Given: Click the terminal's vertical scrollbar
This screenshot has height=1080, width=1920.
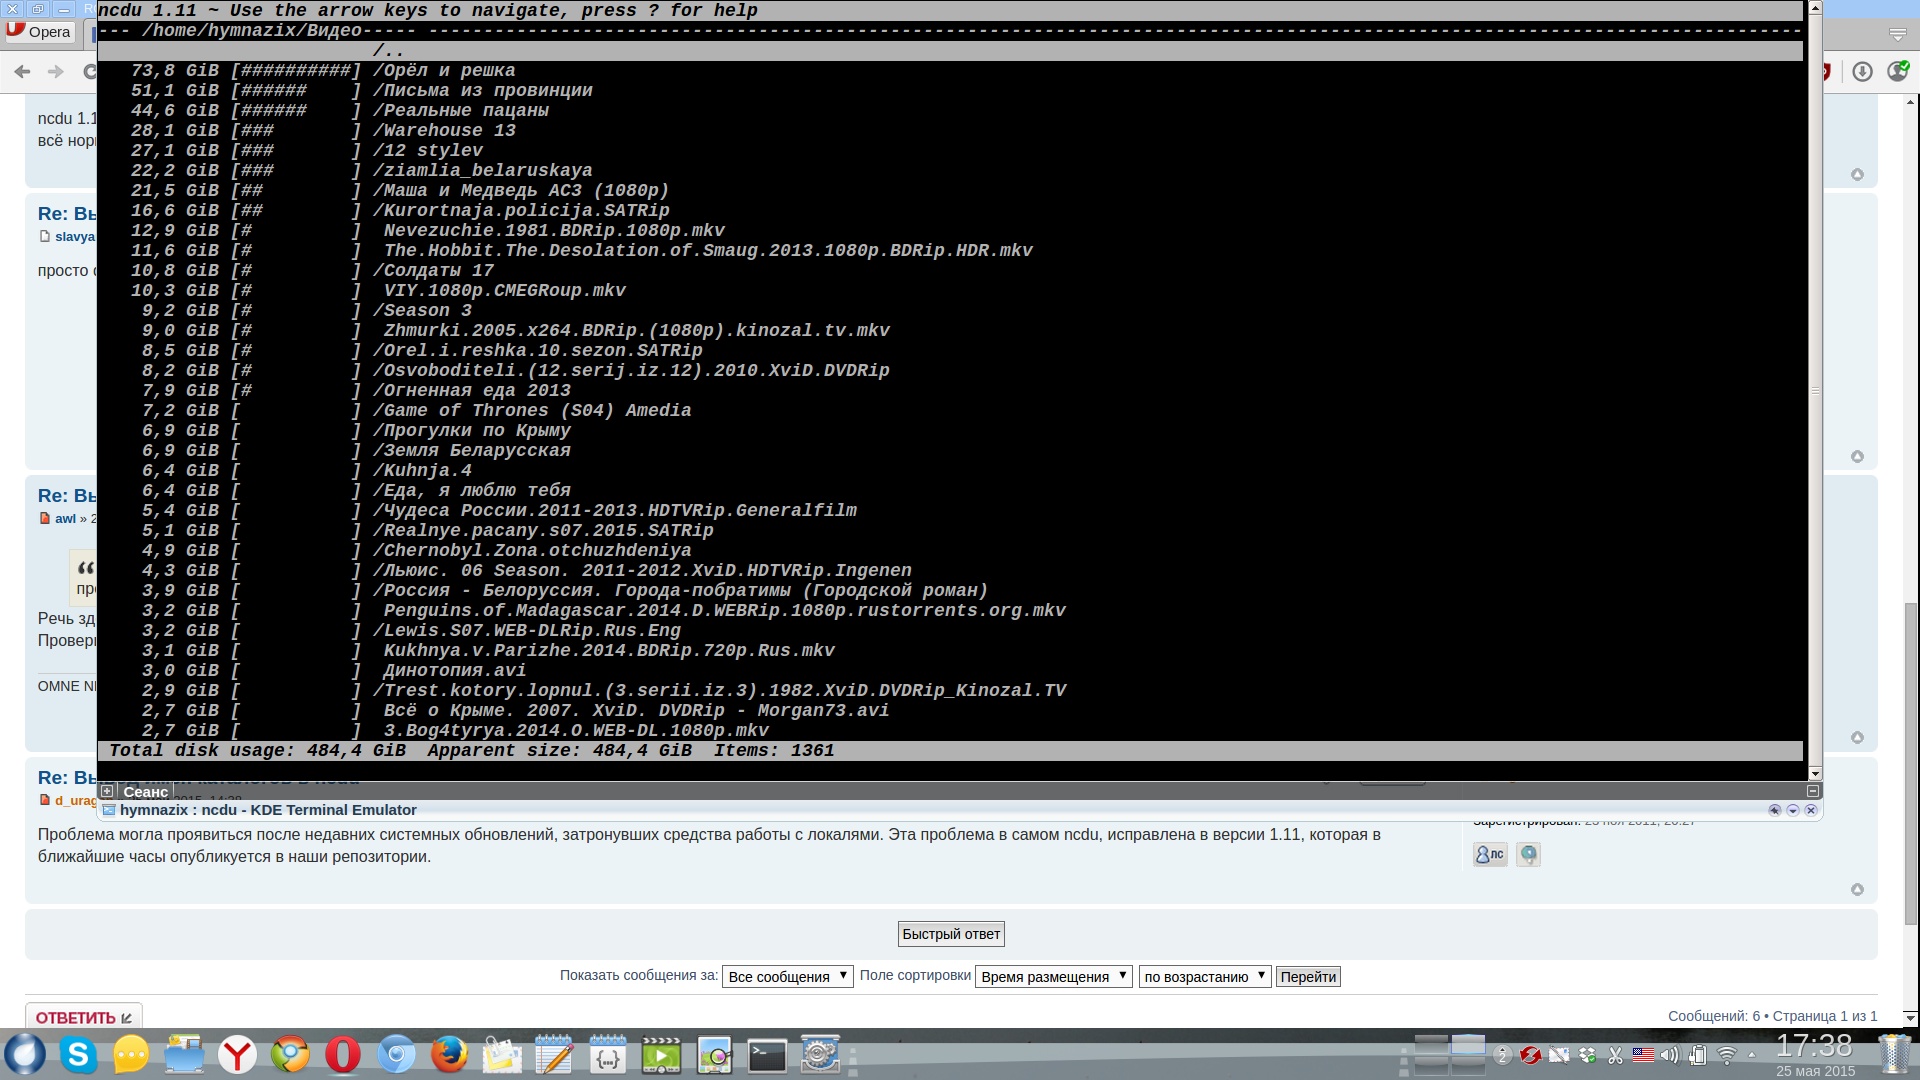Looking at the screenshot, I should [1815, 390].
